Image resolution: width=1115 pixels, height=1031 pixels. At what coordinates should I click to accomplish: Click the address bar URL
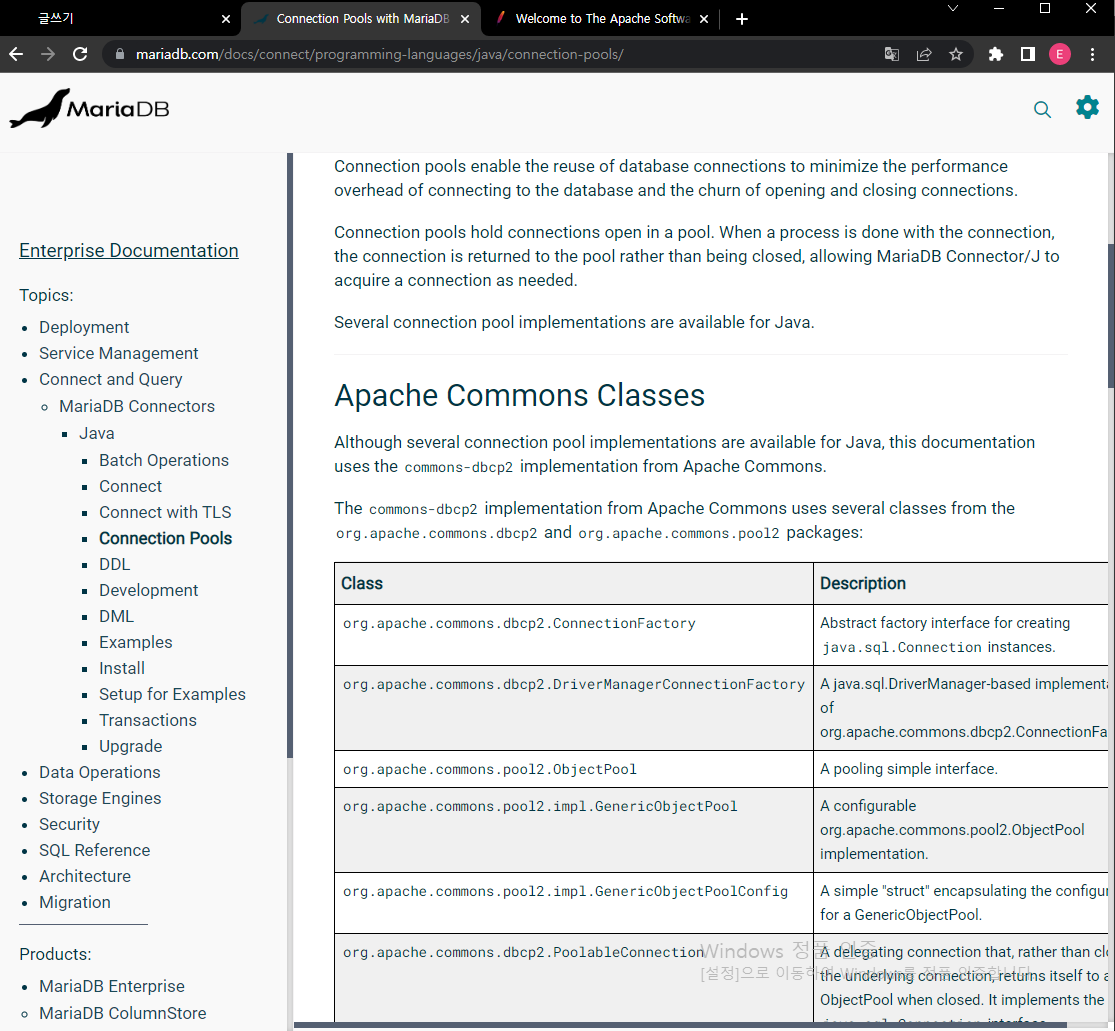[379, 54]
